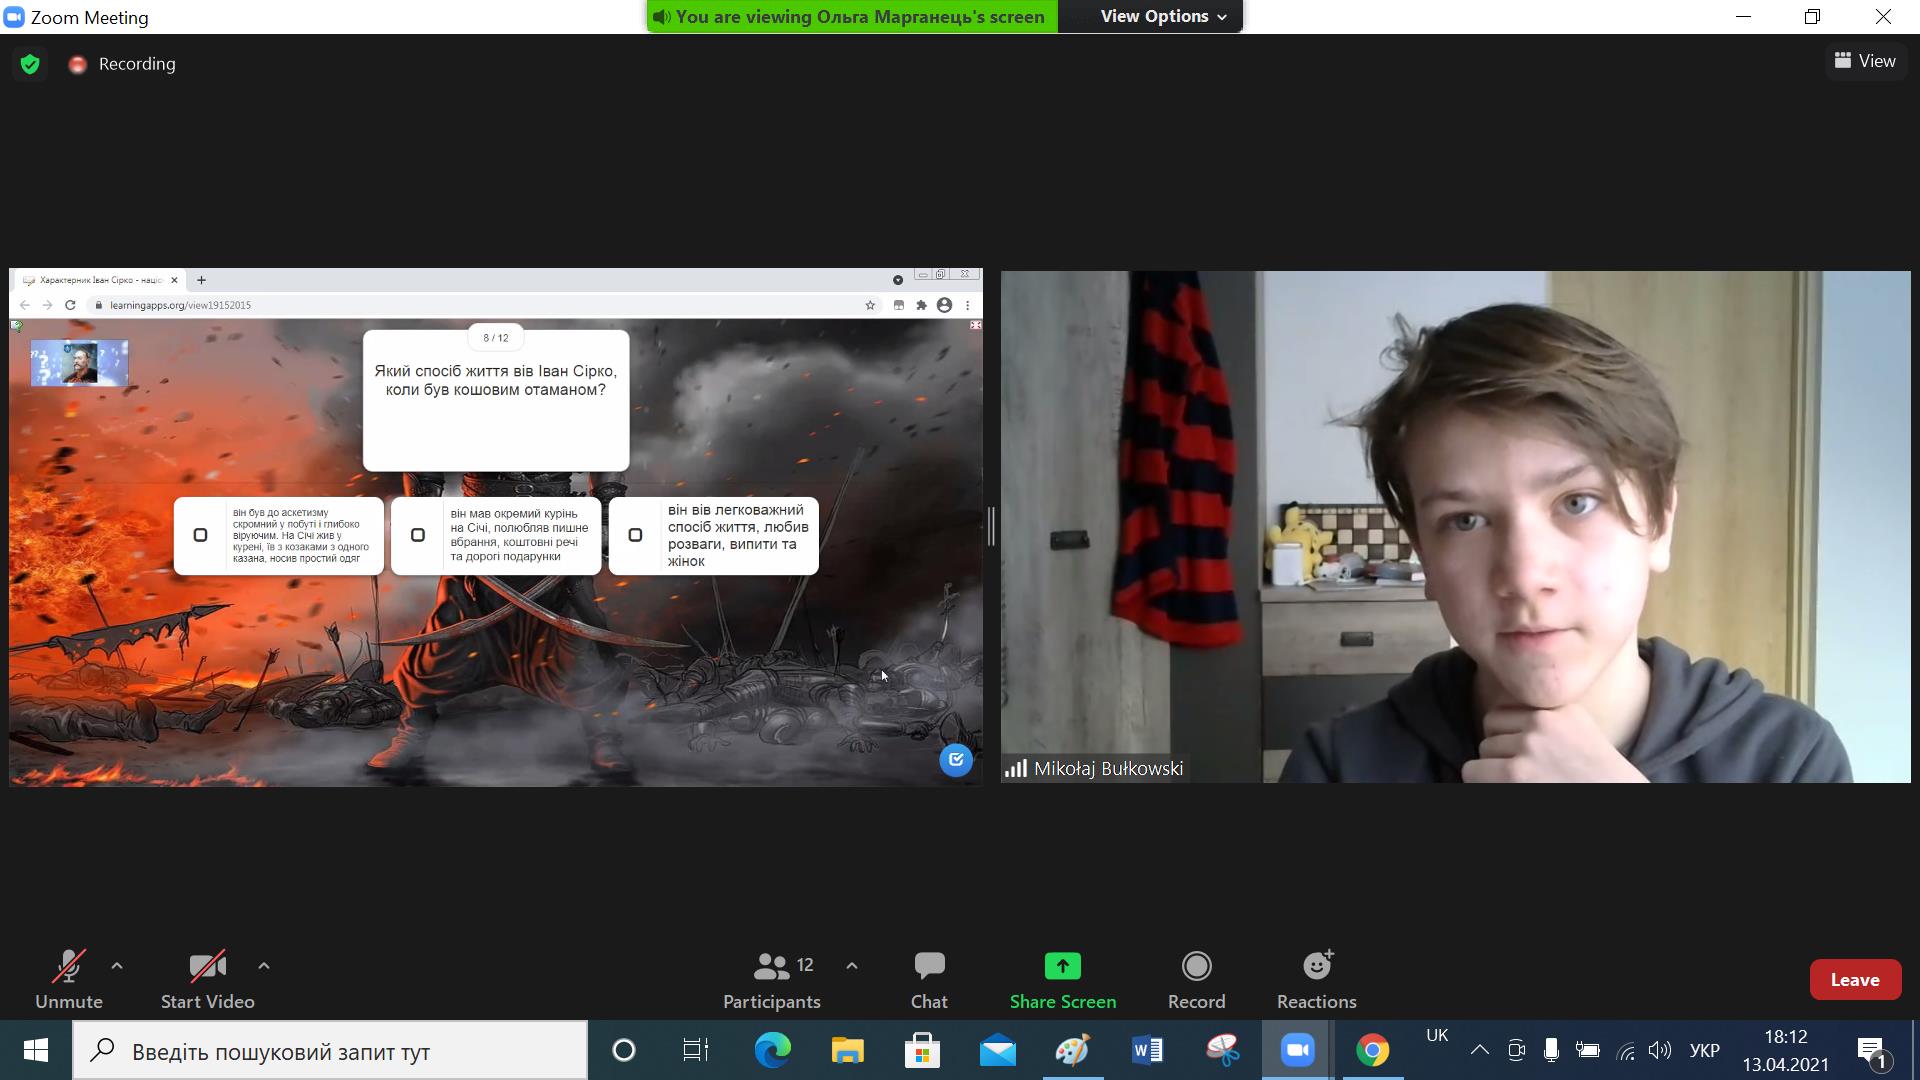Viewport: 1920px width, 1080px height.
Task: Start Video in Zoom toolbar
Action: 207,980
